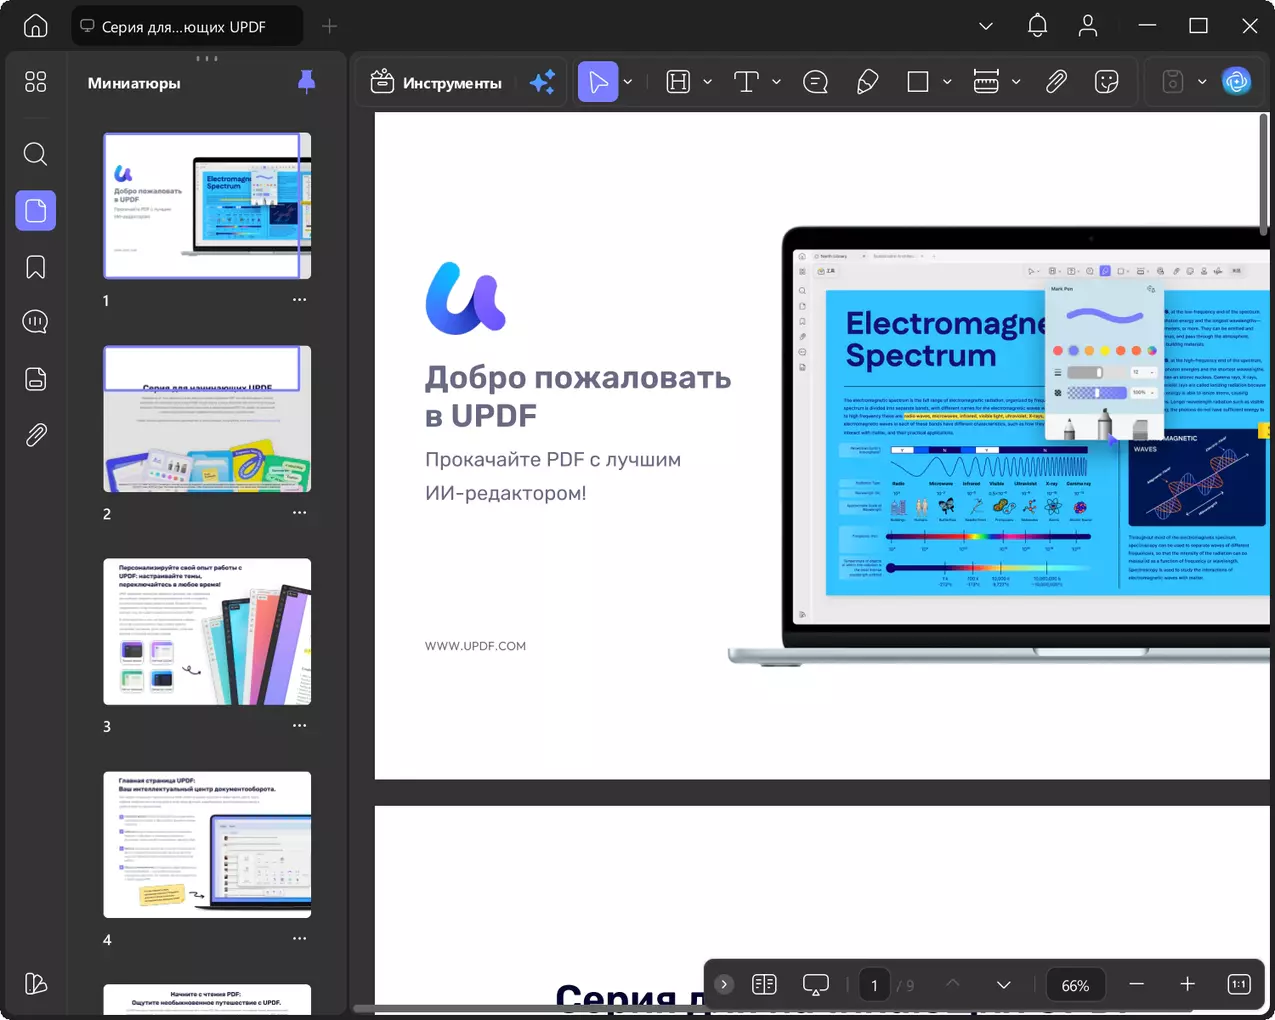This screenshot has height=1020, width=1275.
Task: Select page 3 thumbnail
Action: click(x=207, y=632)
